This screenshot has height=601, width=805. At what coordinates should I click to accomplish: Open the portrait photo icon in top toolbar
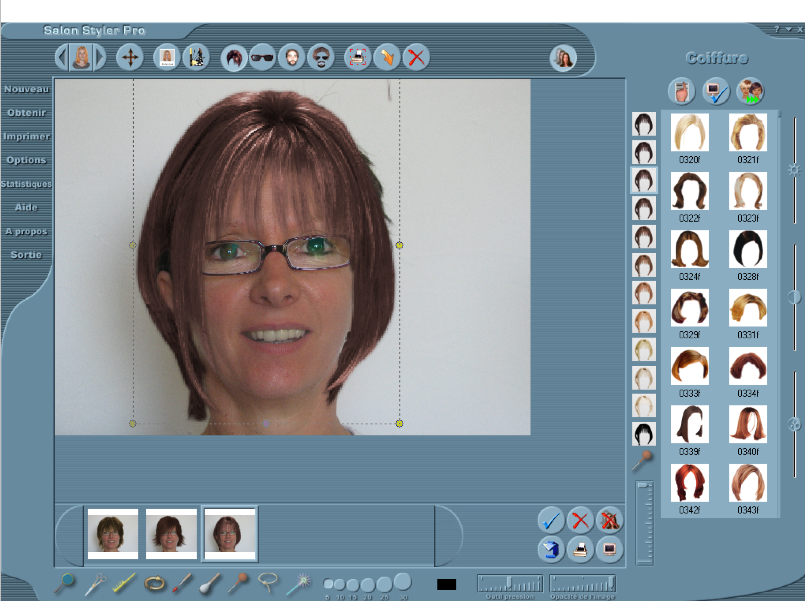[x=167, y=57]
